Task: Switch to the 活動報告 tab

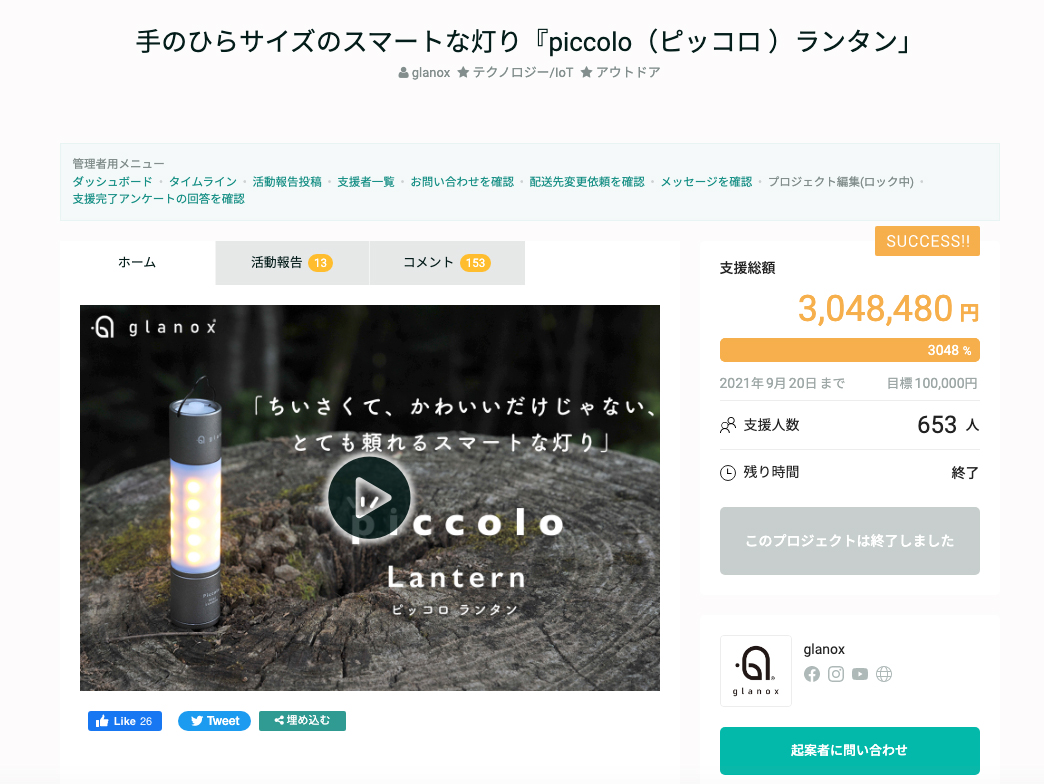Action: pos(292,263)
